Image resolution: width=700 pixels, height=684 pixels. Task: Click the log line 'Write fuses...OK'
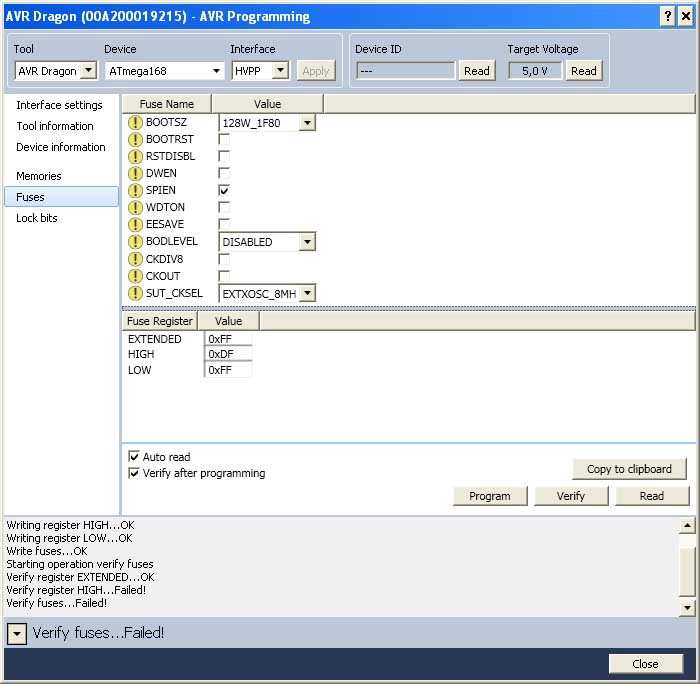(47, 551)
